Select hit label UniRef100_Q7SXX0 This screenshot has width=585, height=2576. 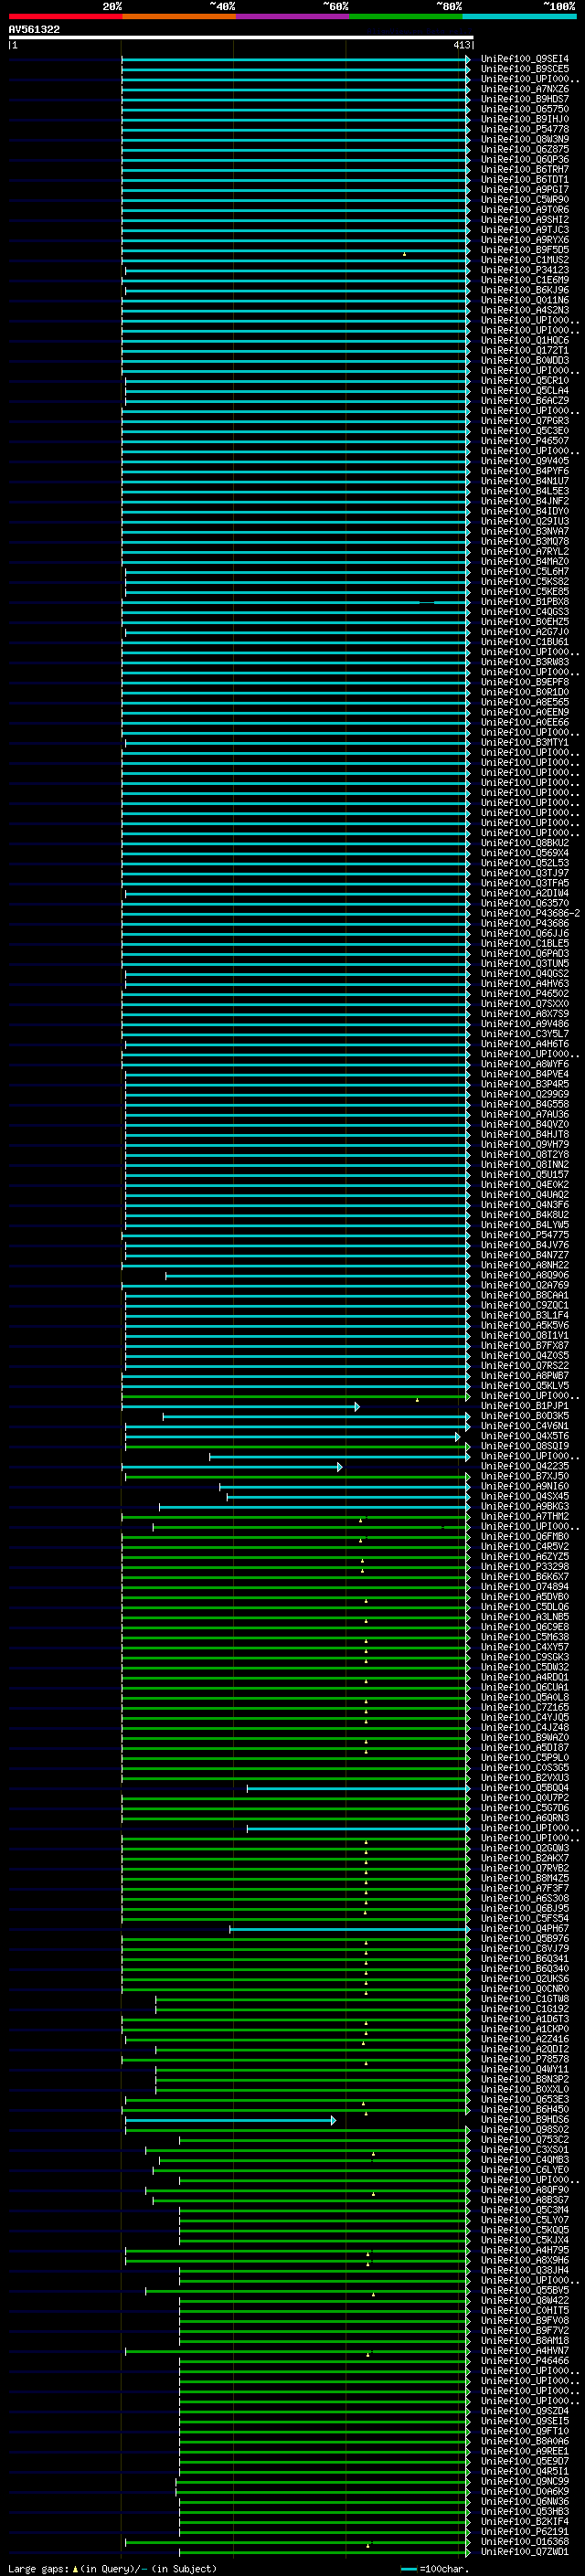(x=525, y=1004)
